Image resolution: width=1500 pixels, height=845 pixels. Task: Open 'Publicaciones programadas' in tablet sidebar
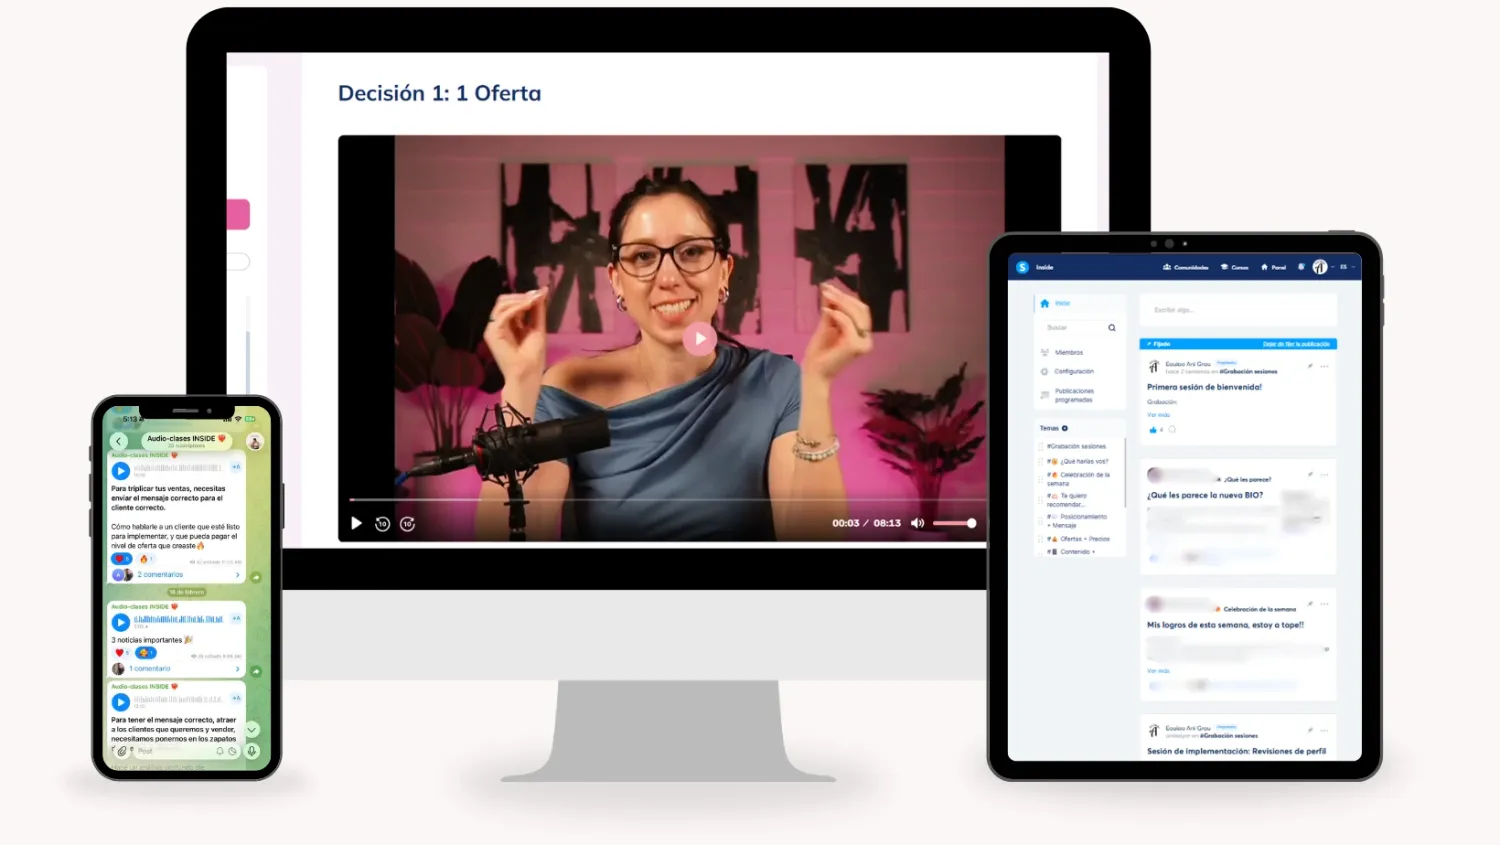1068,395
